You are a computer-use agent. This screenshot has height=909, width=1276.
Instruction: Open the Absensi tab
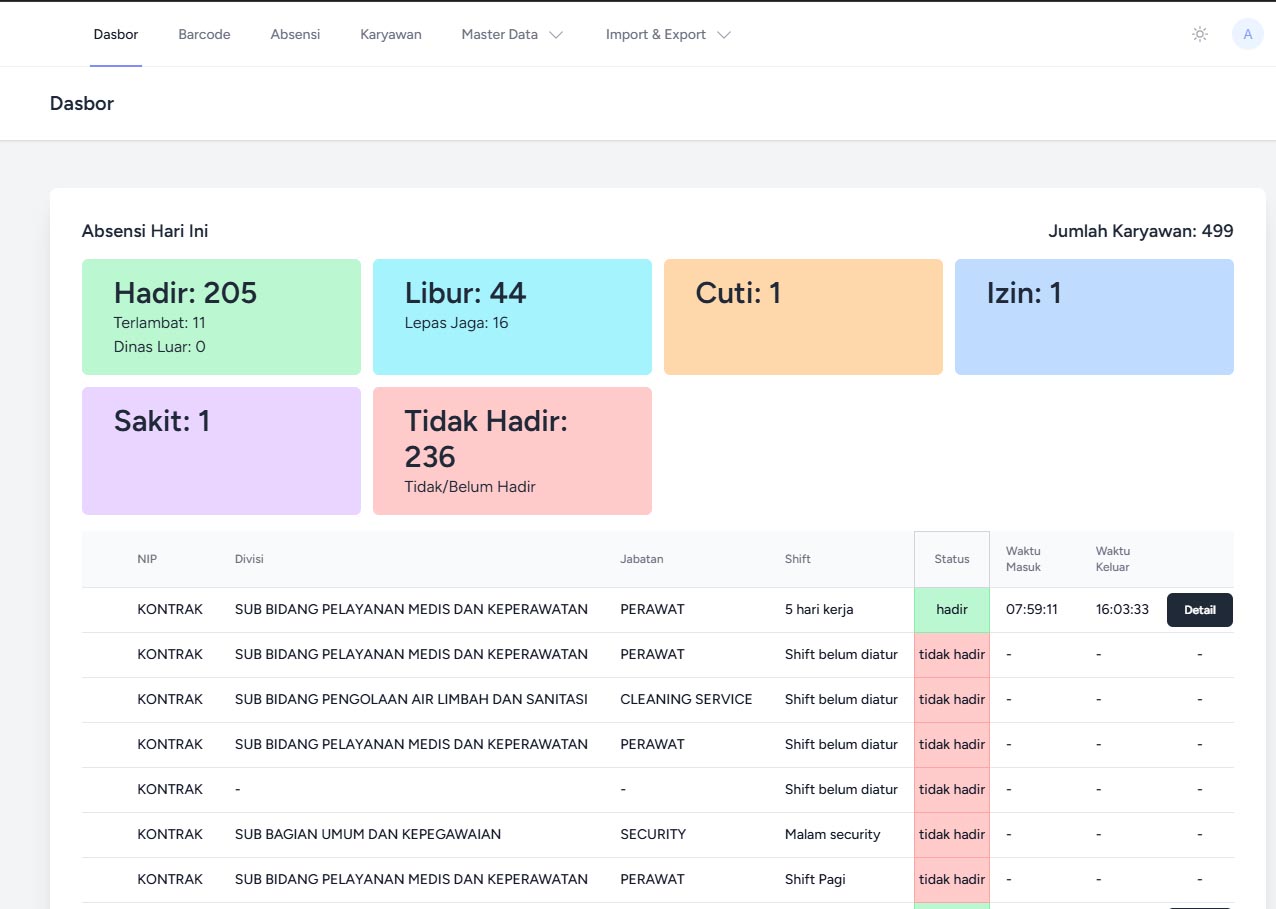[295, 34]
